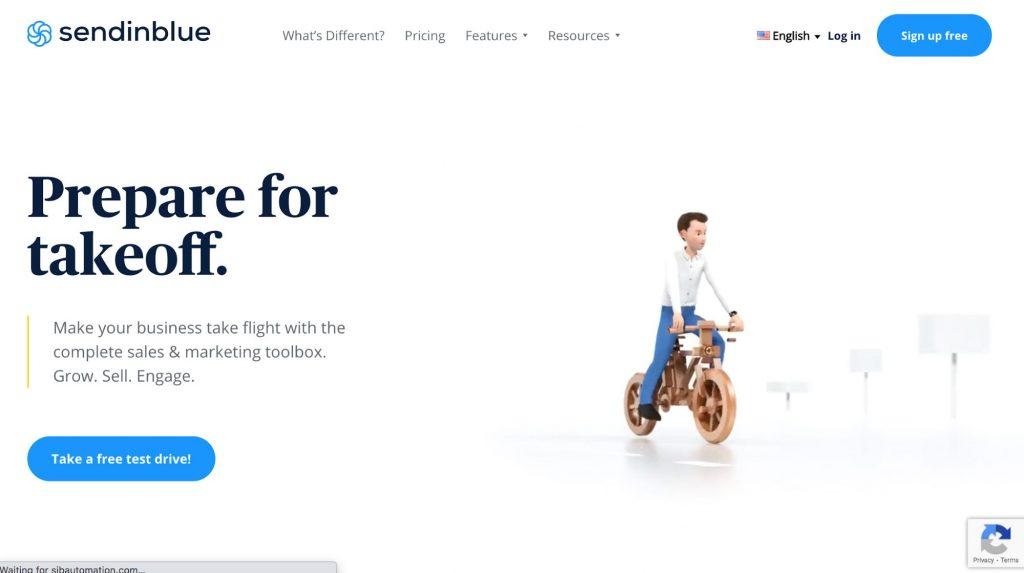The width and height of the screenshot is (1024, 573).
Task: Expand the Features dropdown menu
Action: (x=496, y=35)
